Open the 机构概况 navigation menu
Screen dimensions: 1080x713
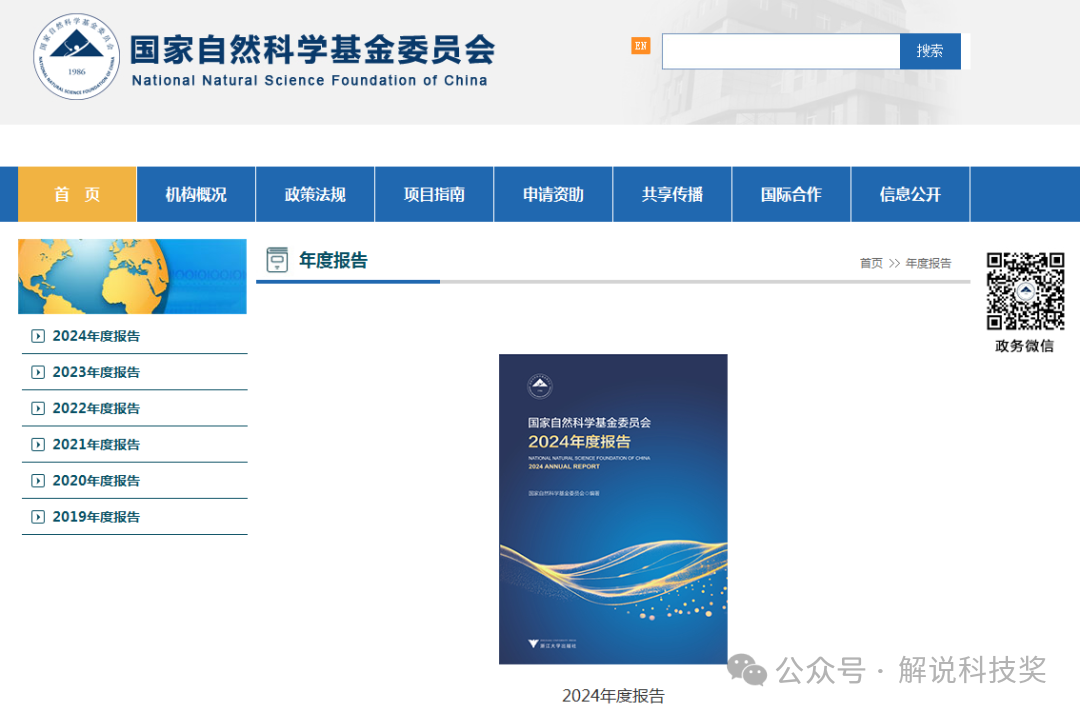(196, 194)
